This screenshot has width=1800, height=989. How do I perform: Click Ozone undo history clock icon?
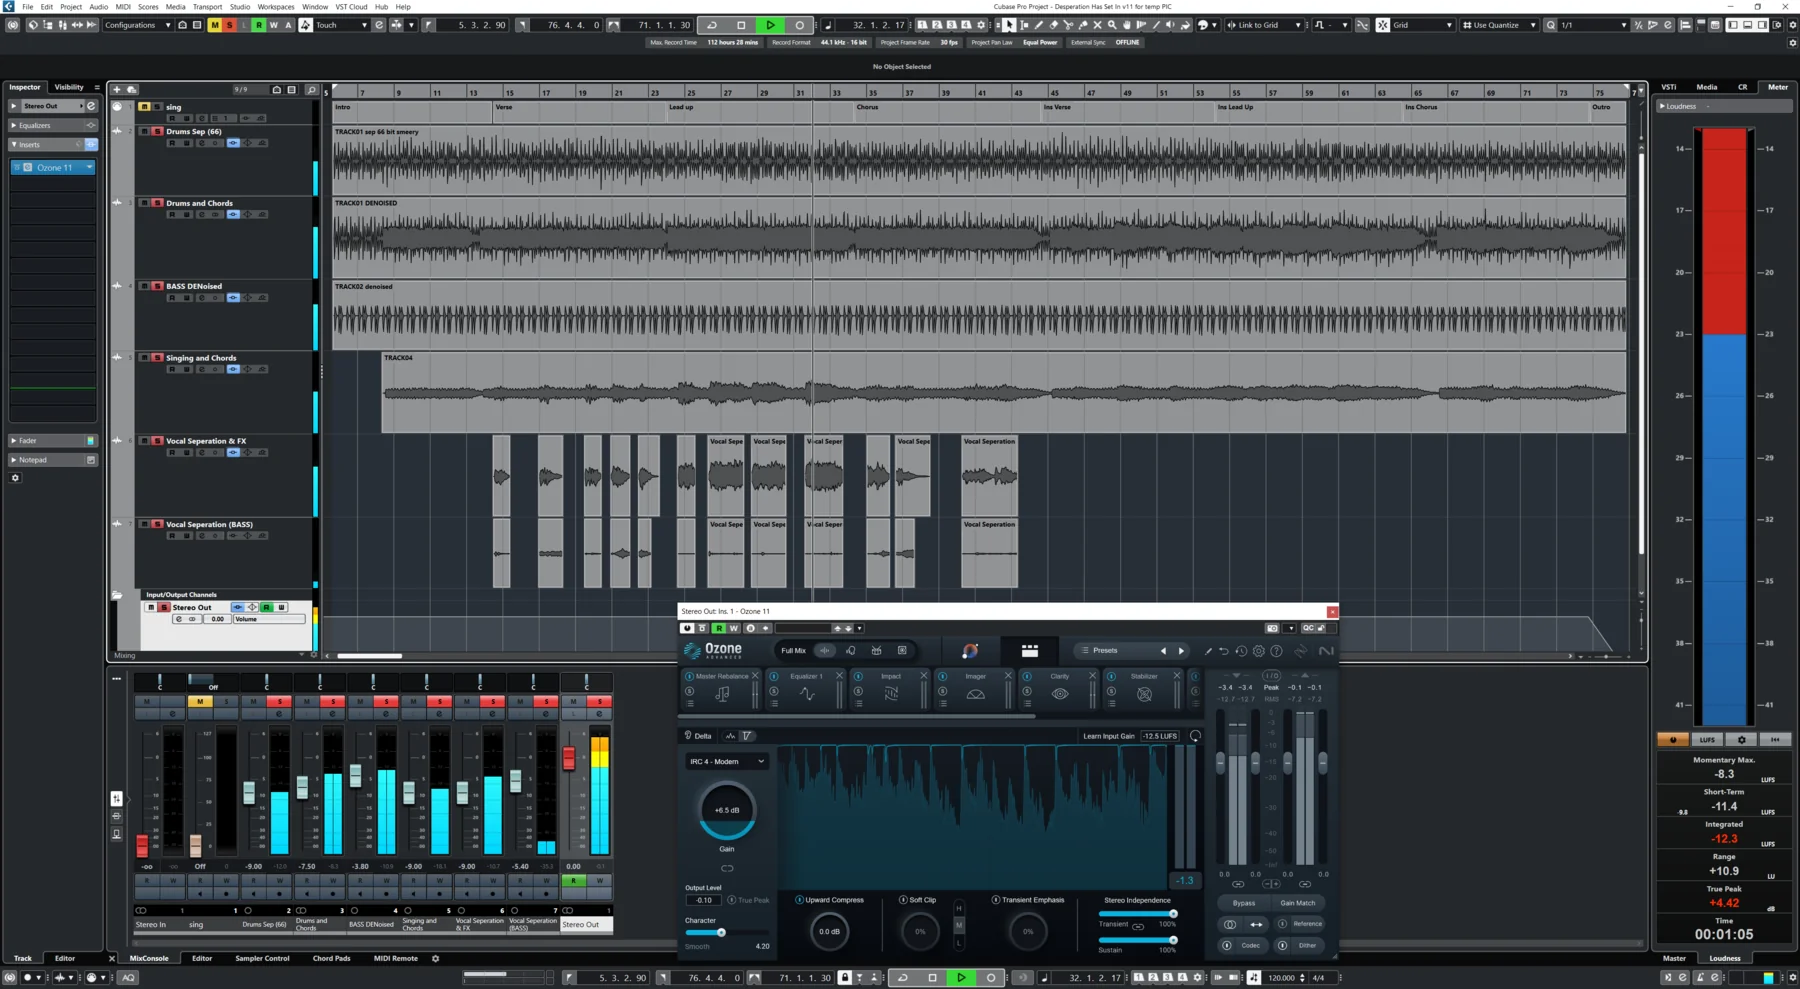[1241, 651]
